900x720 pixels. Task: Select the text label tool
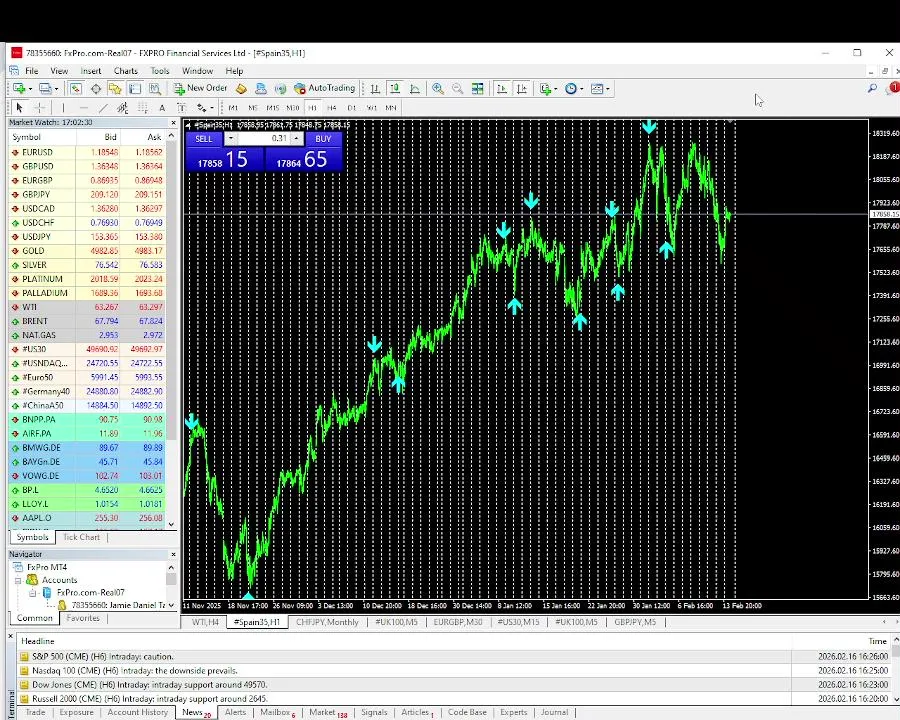tap(181, 107)
